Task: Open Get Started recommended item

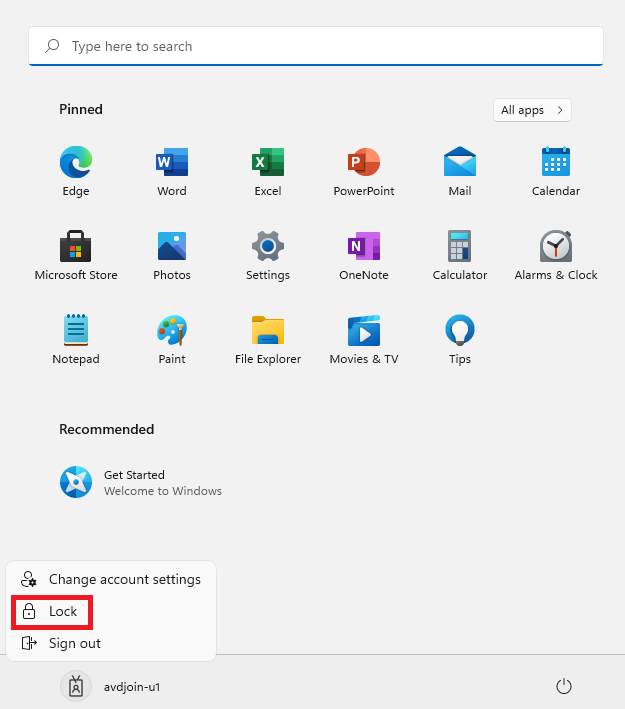Action: (x=141, y=482)
